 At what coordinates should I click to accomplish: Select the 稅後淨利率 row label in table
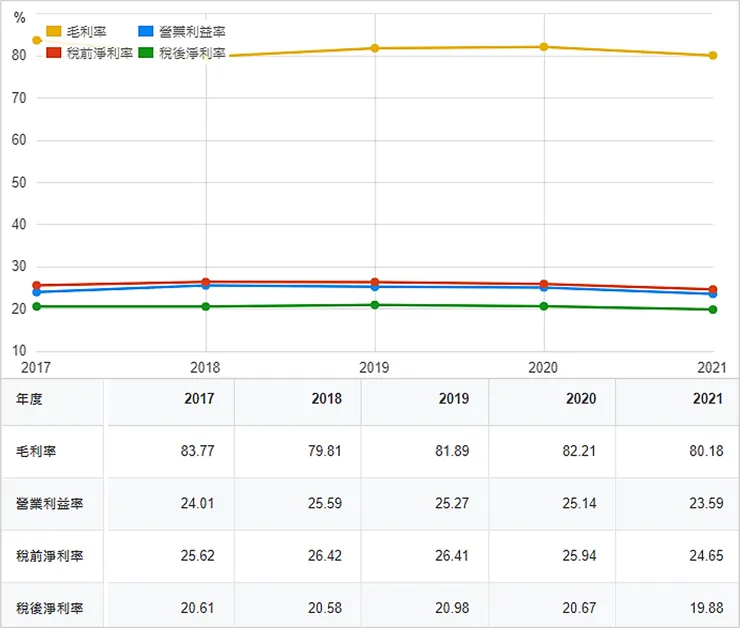click(50, 609)
